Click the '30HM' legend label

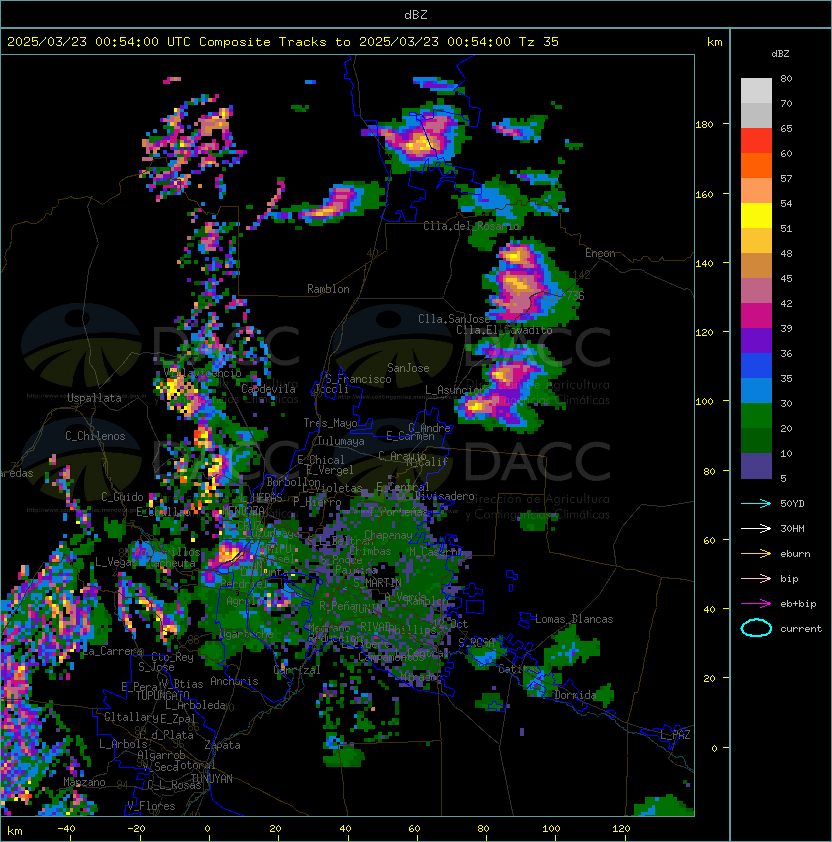[792, 529]
